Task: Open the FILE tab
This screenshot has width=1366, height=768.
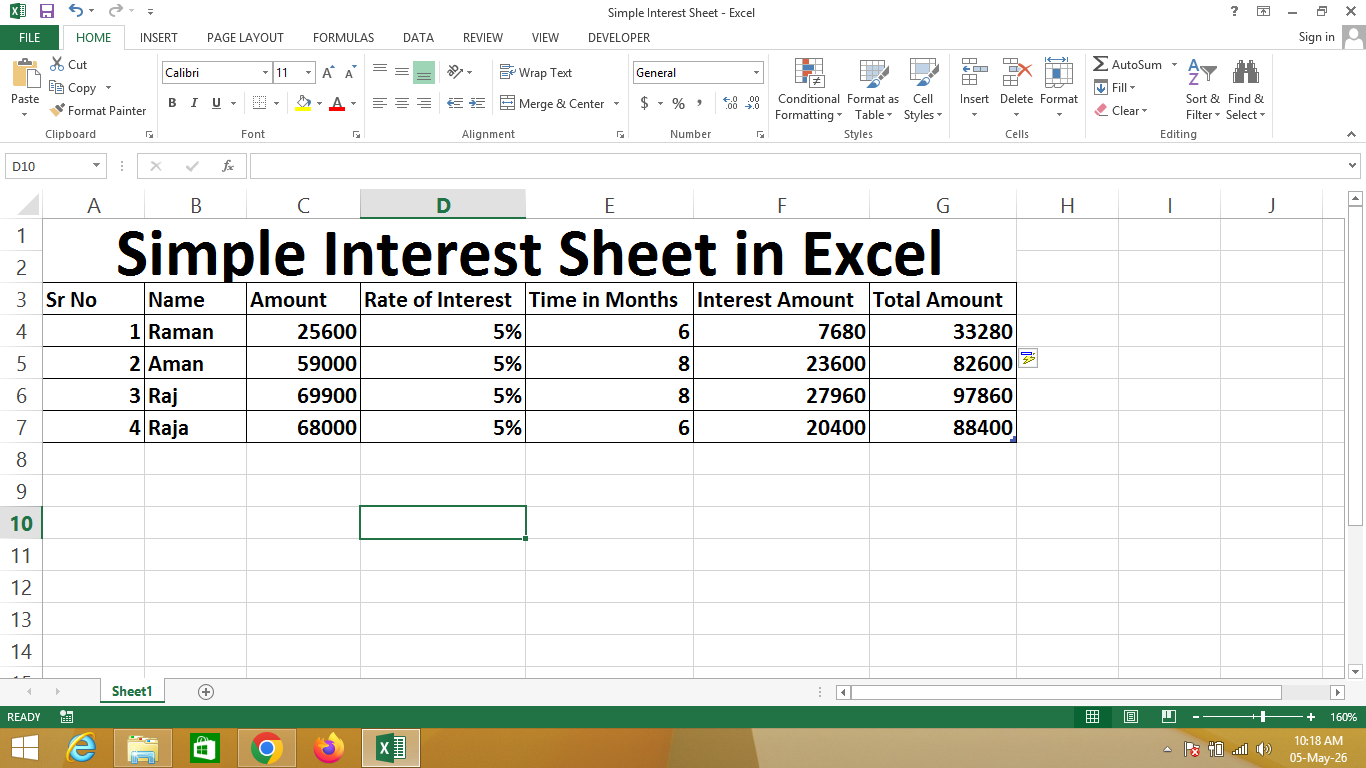Action: point(29,37)
